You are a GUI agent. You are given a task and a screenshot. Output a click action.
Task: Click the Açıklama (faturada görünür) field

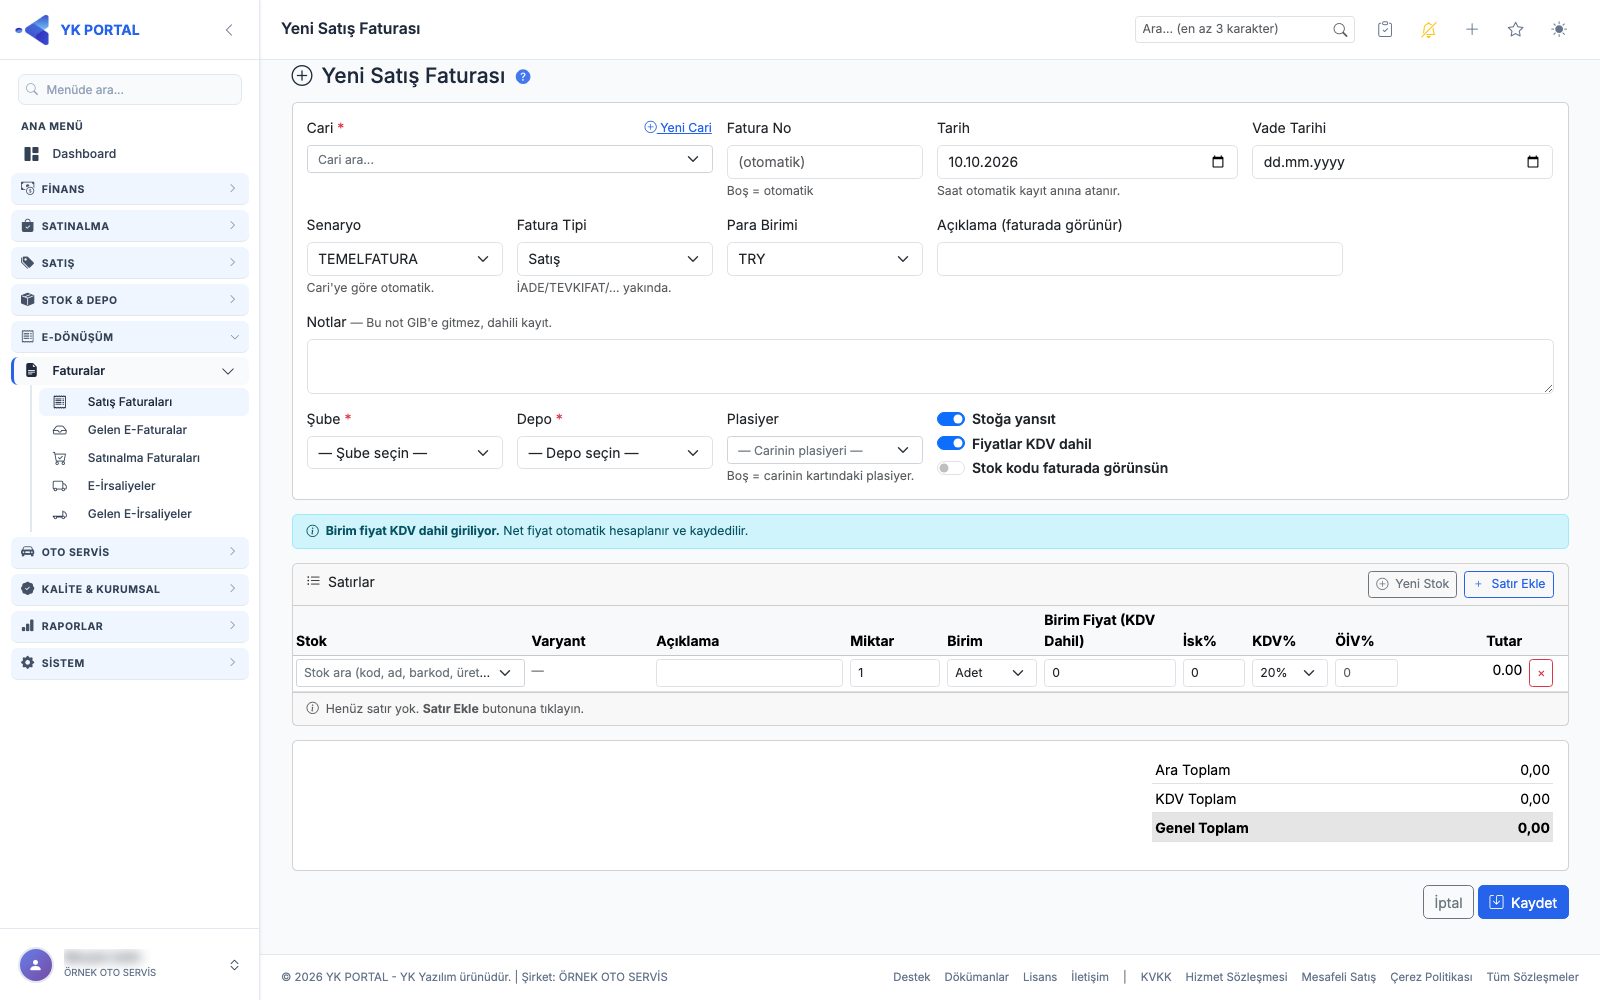click(1139, 259)
